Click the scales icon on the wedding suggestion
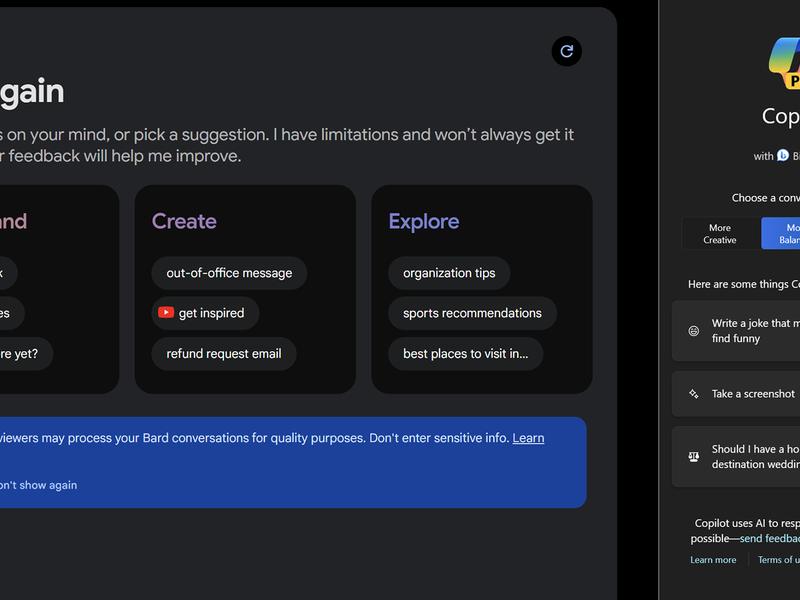This screenshot has height=600, width=800. click(x=694, y=457)
